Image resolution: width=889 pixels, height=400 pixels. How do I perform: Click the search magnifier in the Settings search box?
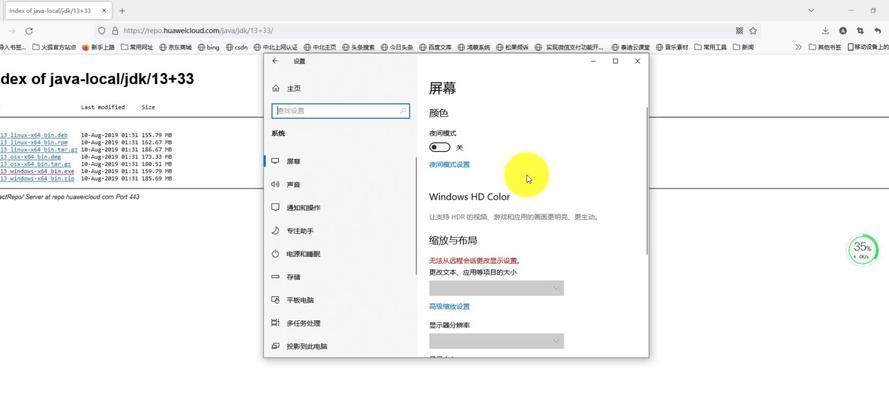403,110
